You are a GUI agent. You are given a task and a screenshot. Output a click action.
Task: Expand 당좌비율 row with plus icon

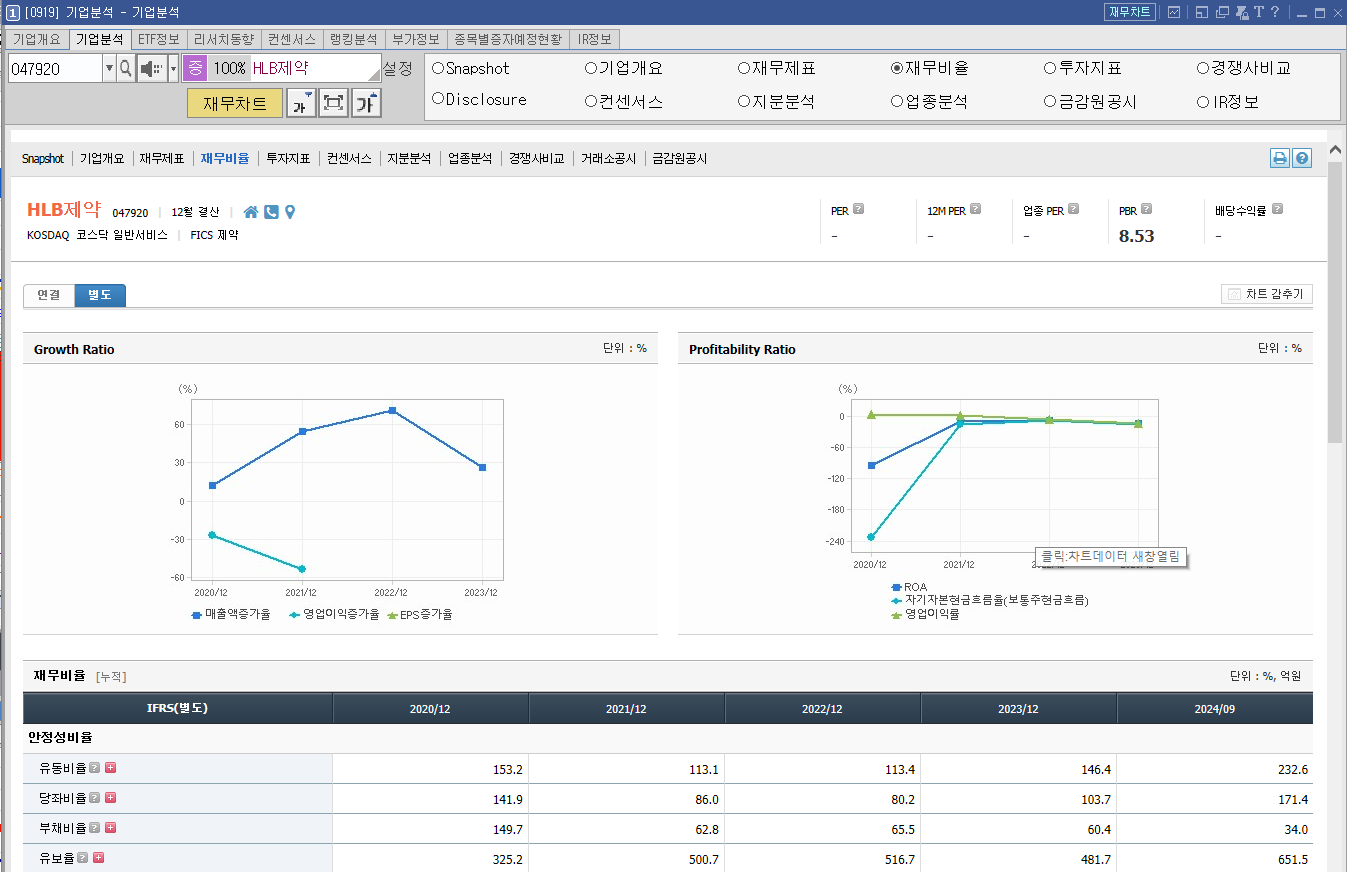click(110, 798)
